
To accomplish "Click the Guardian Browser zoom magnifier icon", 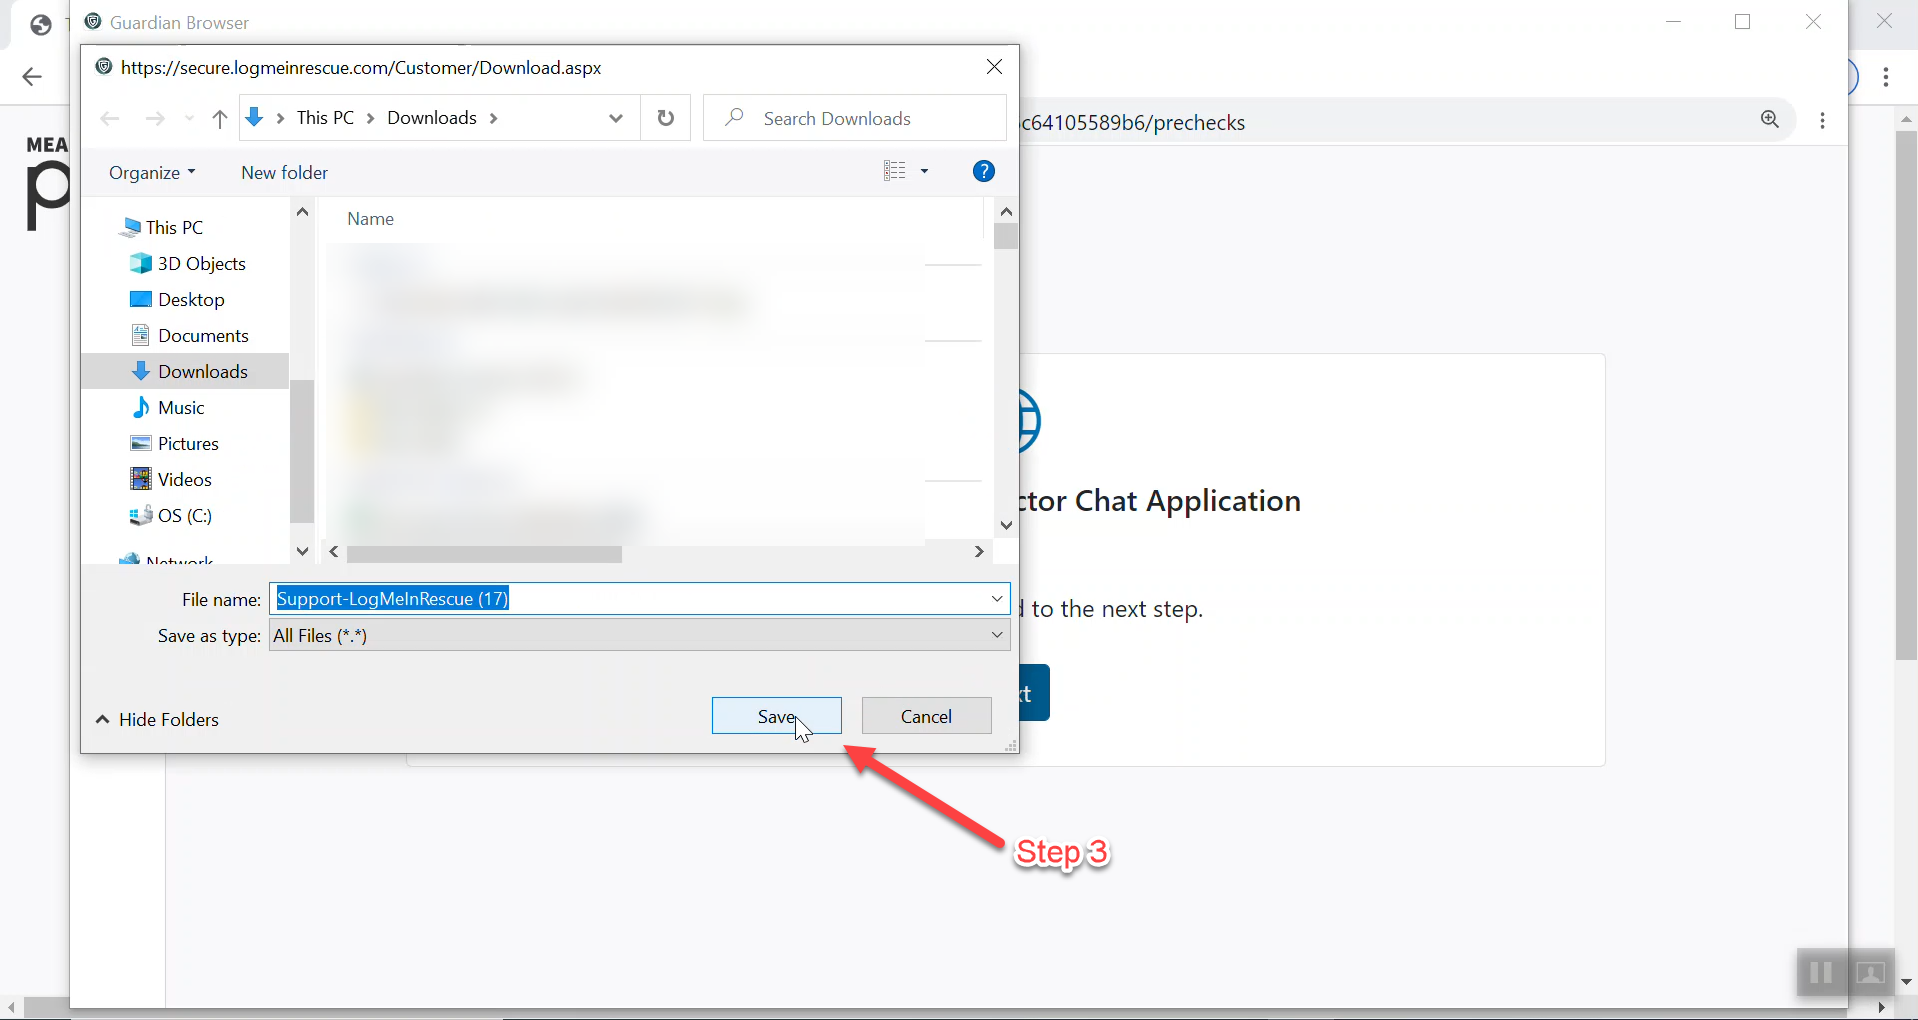I will tap(1770, 119).
